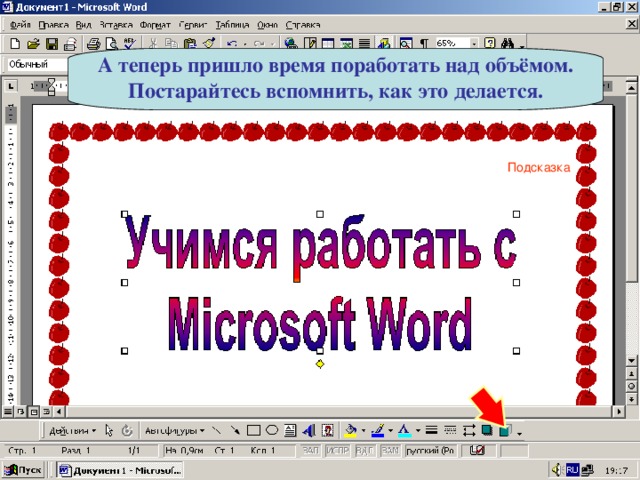The image size is (640, 480).
Task: Open the Автофигуры shapes menu
Action: 175,431
